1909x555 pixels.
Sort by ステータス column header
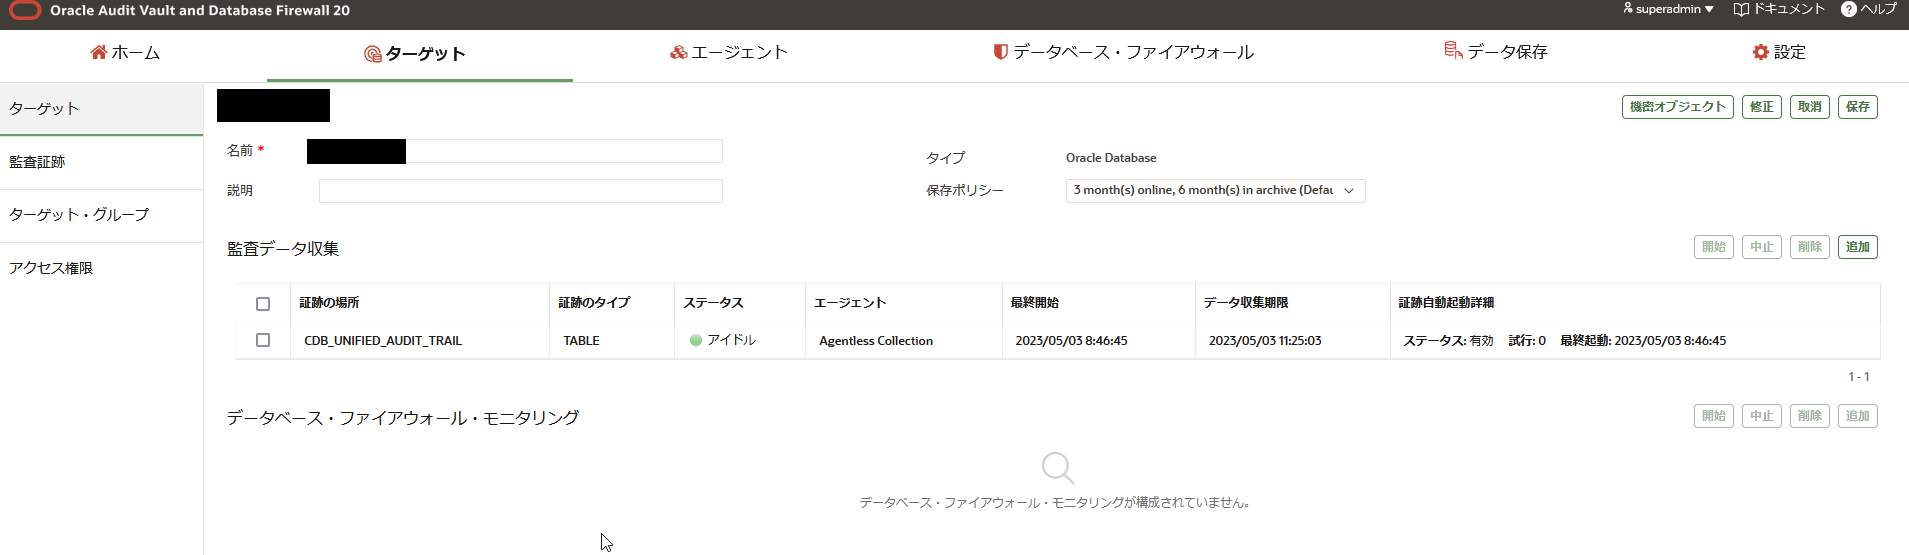point(713,303)
